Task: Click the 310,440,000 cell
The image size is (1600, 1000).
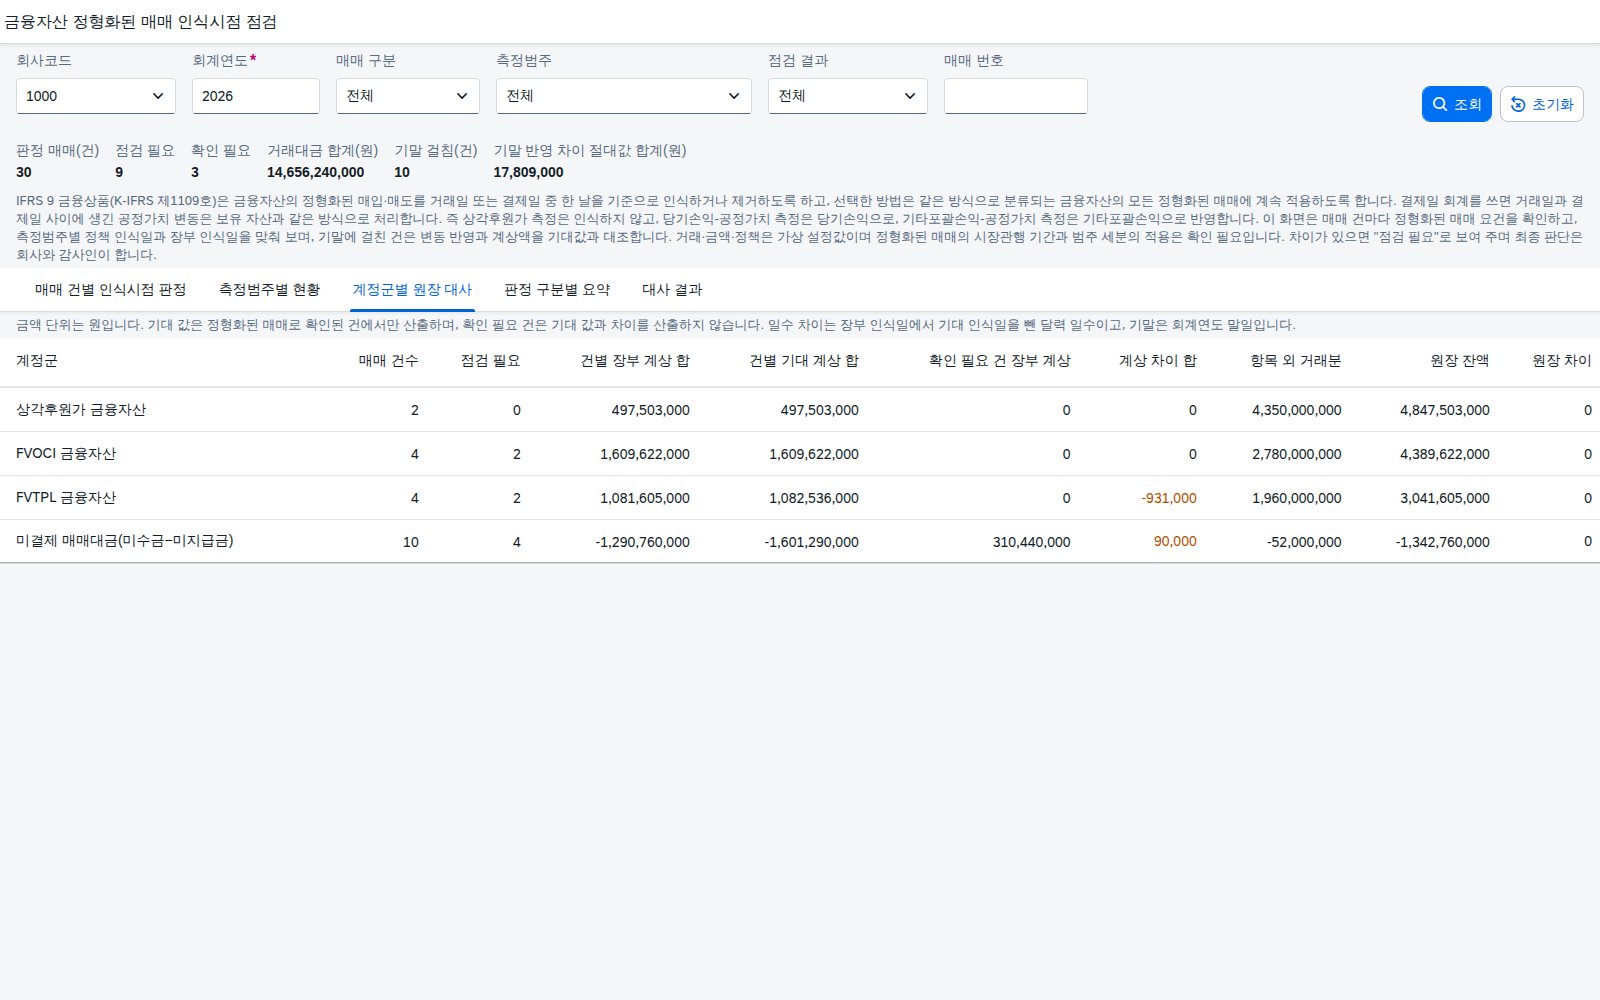Action: tap(1031, 542)
